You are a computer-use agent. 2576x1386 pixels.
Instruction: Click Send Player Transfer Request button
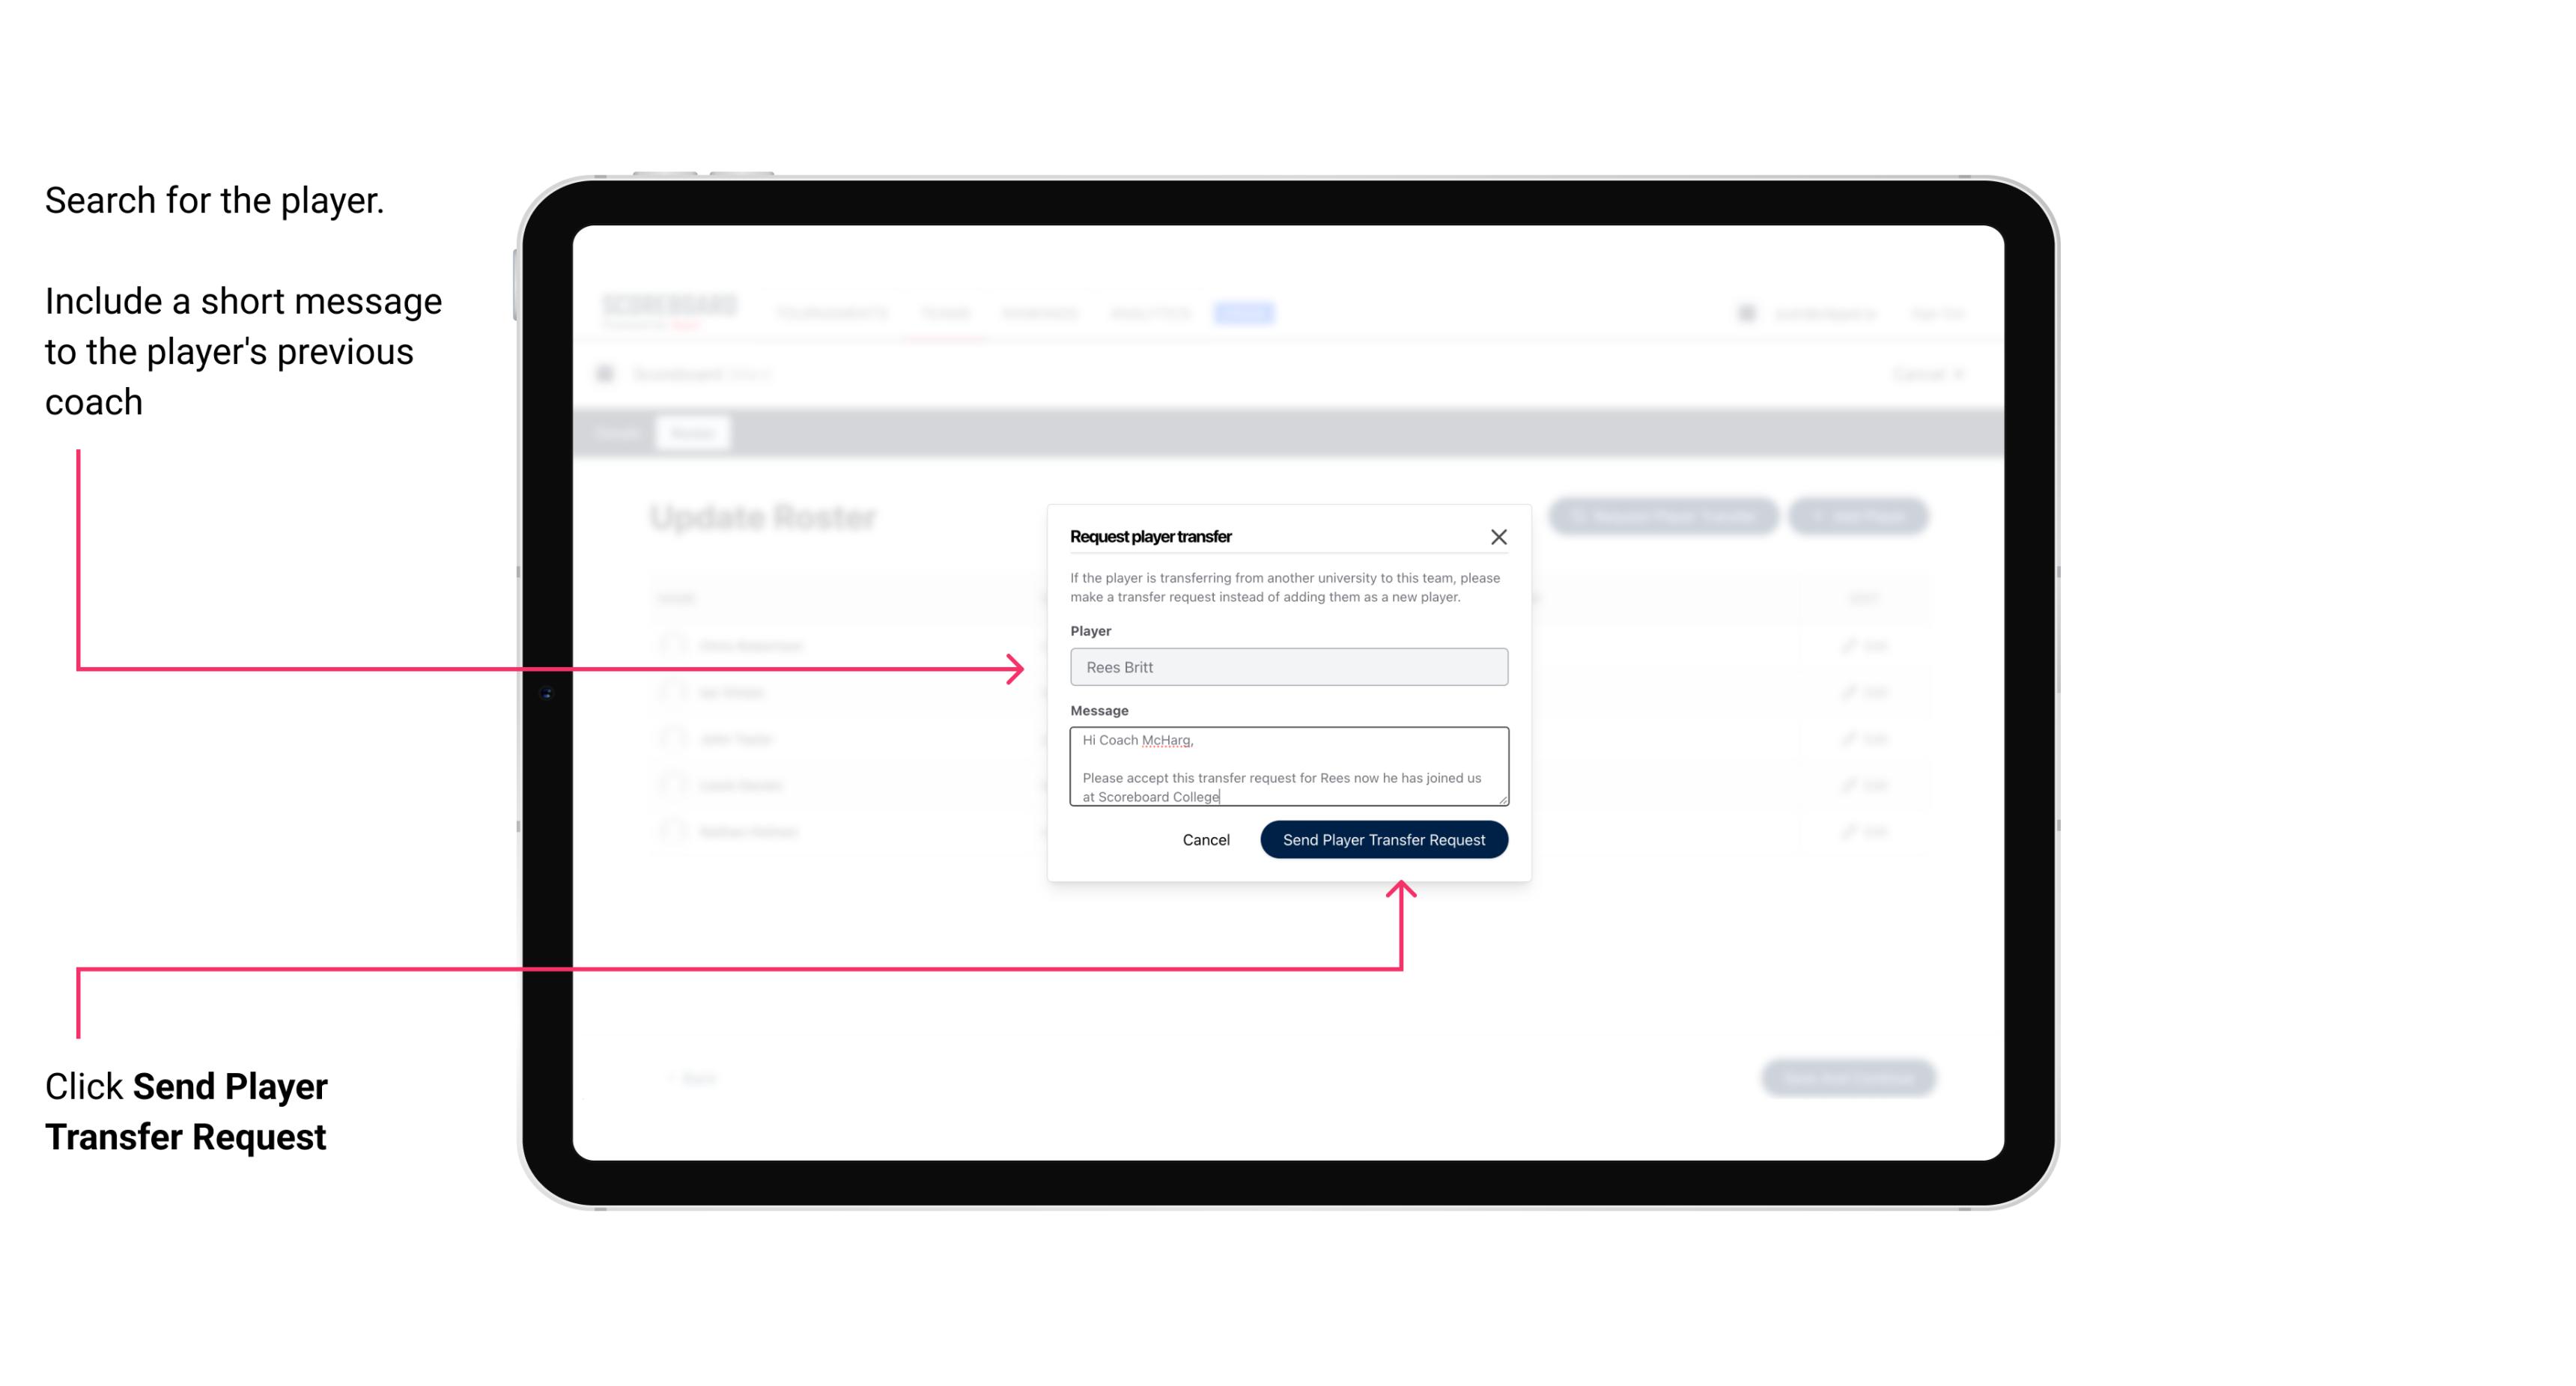click(1385, 838)
